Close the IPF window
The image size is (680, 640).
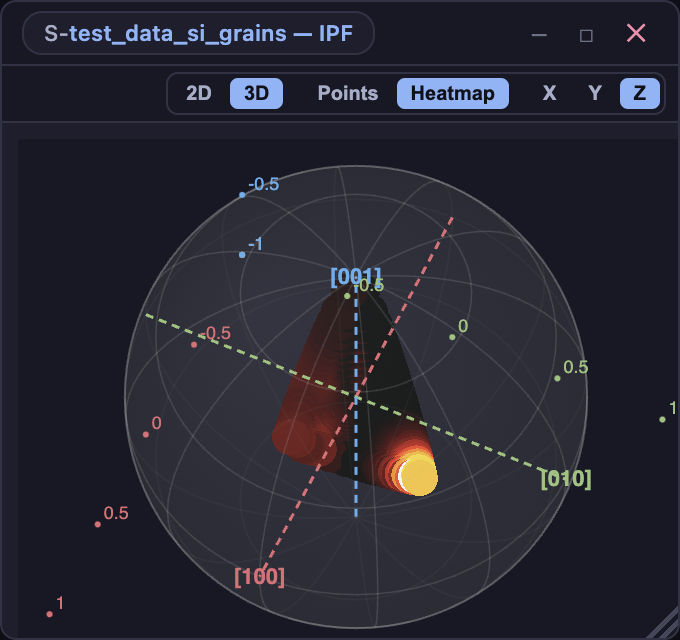point(636,33)
